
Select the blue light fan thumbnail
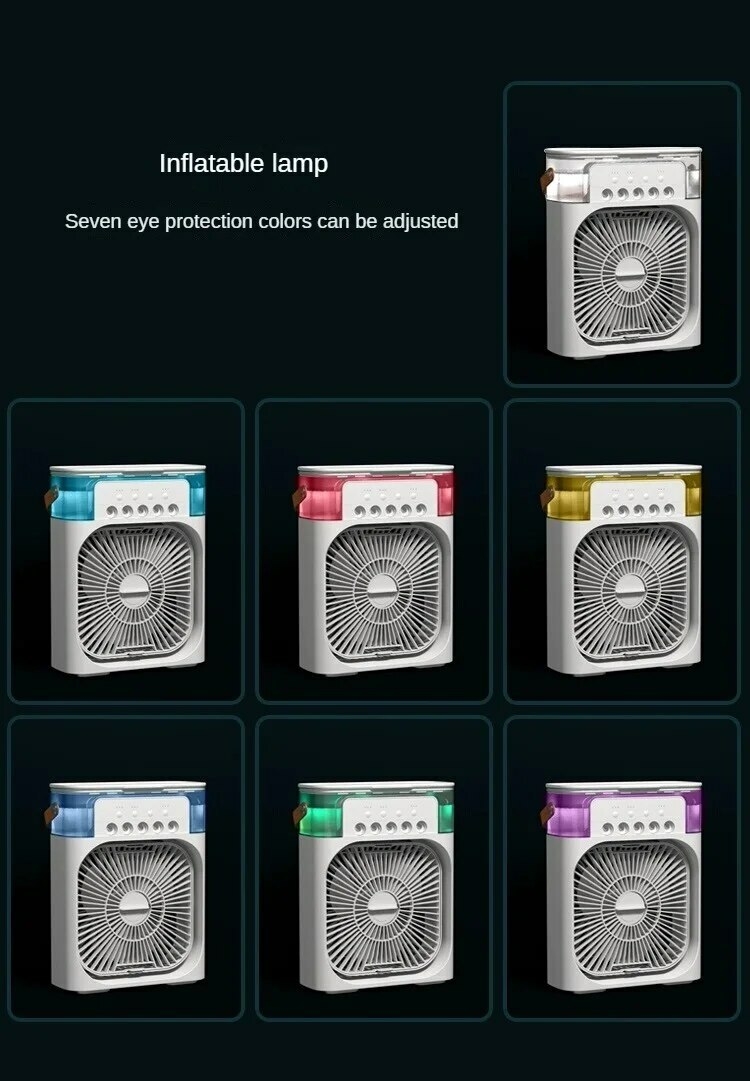(x=126, y=868)
